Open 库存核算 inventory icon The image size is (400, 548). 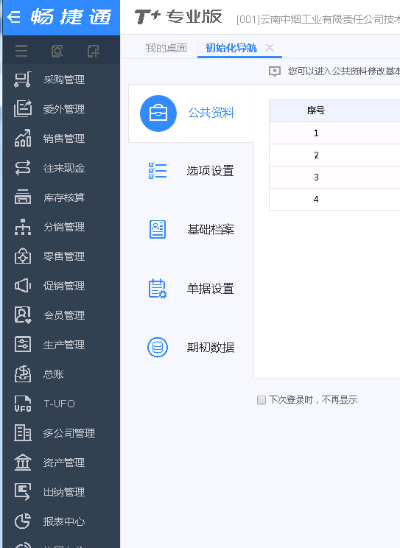point(23,197)
